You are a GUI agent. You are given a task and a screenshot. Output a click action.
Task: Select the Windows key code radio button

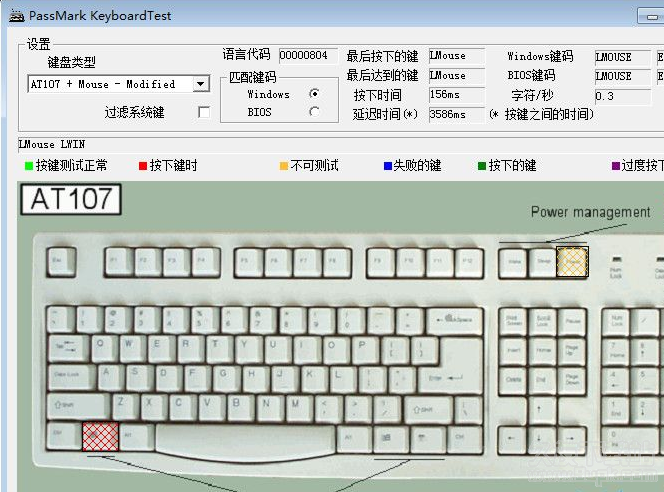click(x=314, y=94)
